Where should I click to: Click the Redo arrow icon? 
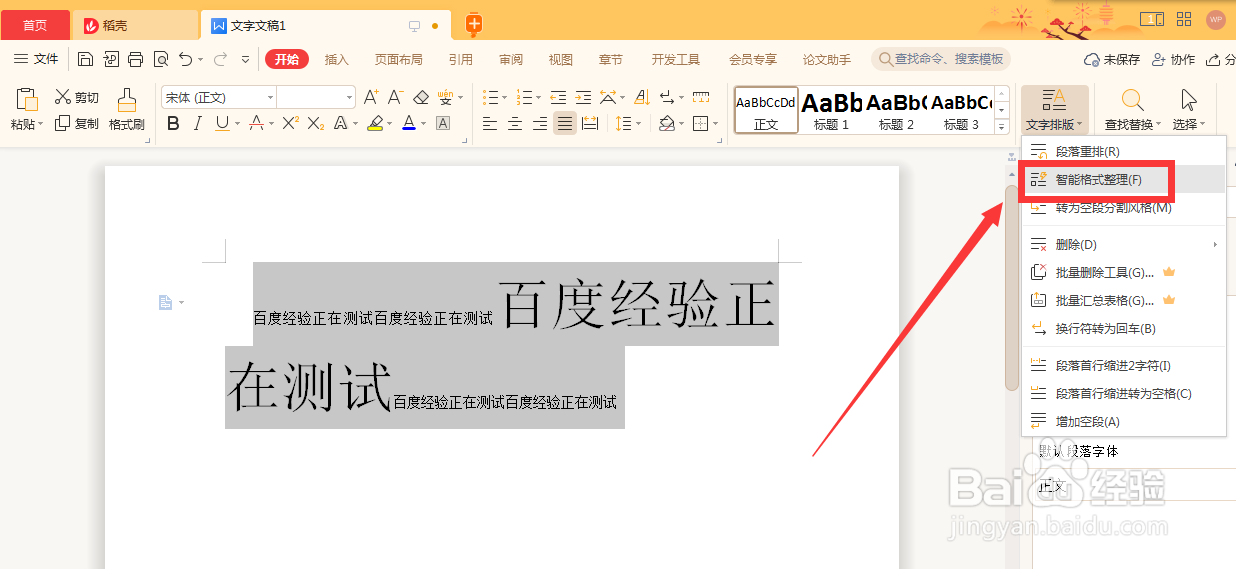point(220,59)
